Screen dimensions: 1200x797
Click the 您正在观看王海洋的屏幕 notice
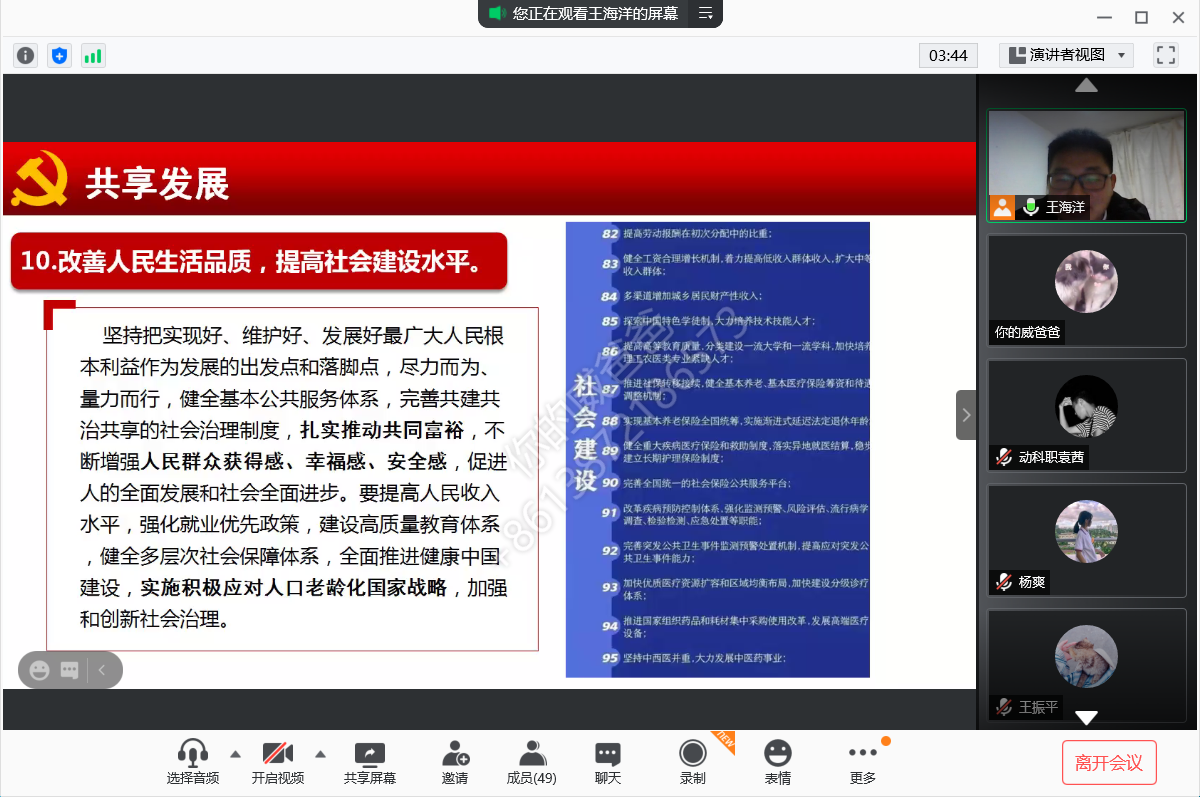595,13
